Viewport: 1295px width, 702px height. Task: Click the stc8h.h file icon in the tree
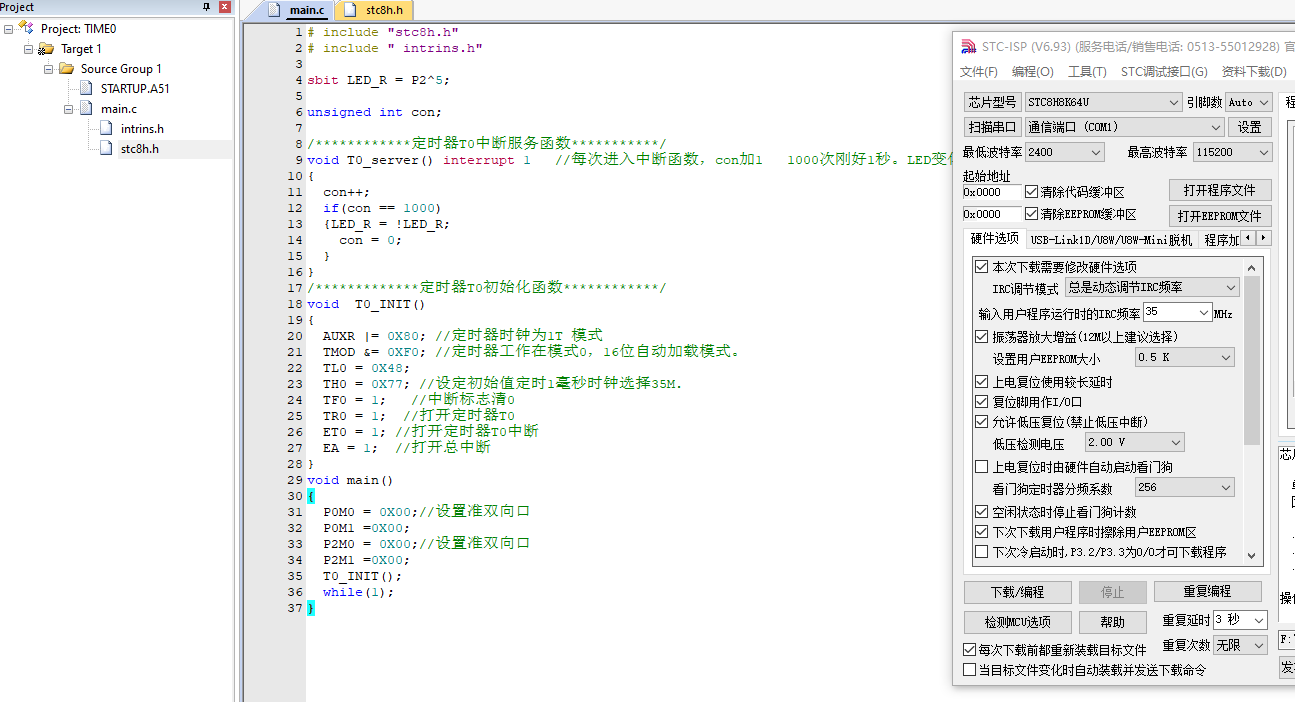106,148
